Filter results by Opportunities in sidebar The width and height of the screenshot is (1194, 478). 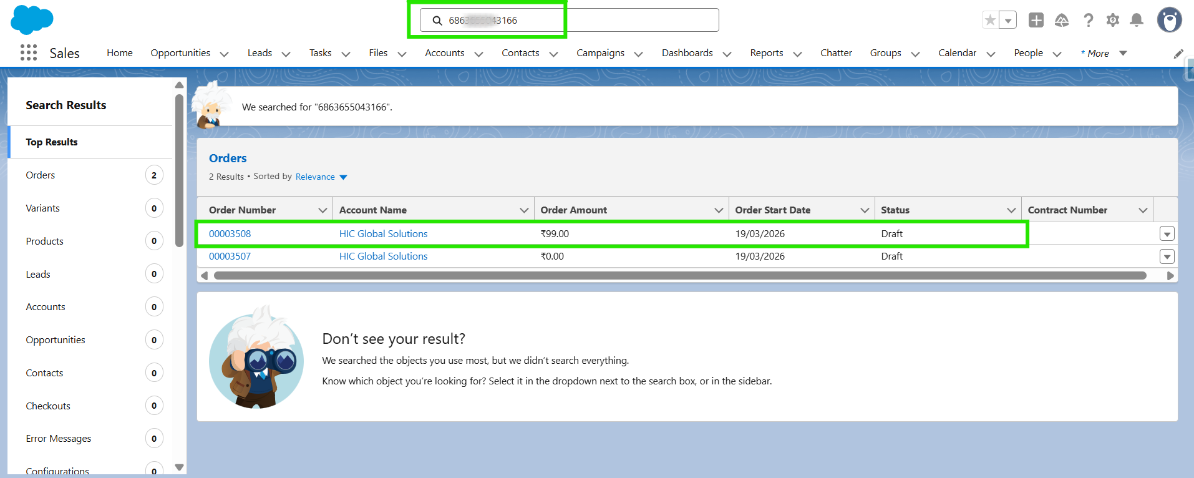point(91,339)
